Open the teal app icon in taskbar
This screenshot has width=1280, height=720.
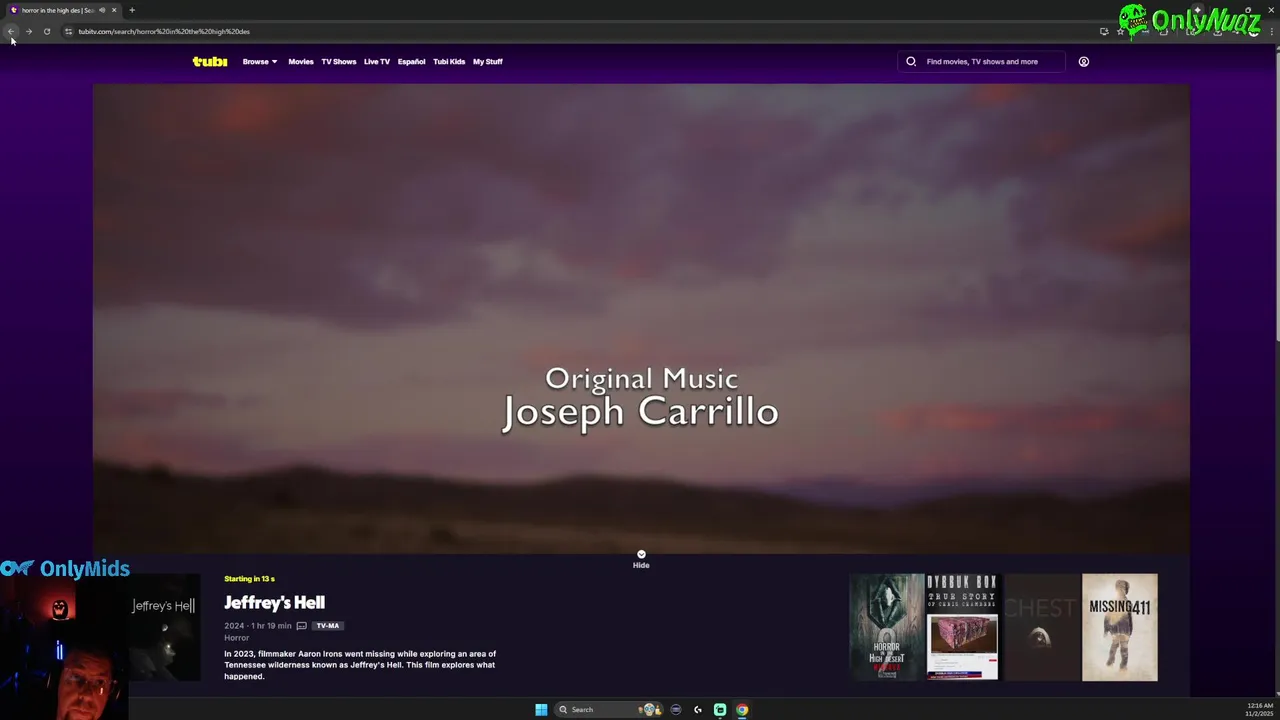720,710
